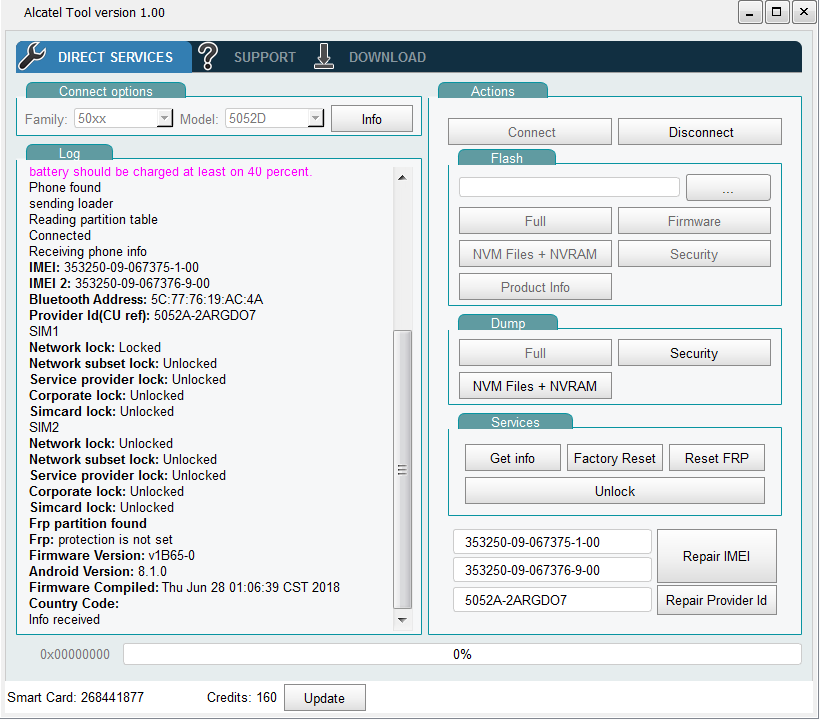The height and width of the screenshot is (720, 820).
Task: Click the Get info button
Action: [x=512, y=458]
